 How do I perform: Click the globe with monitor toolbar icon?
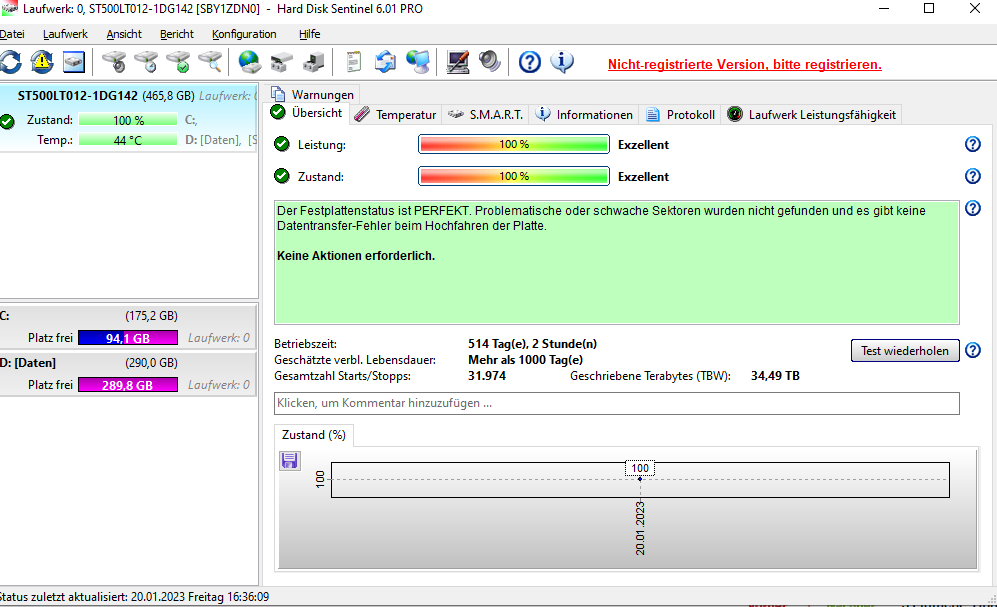[418, 62]
